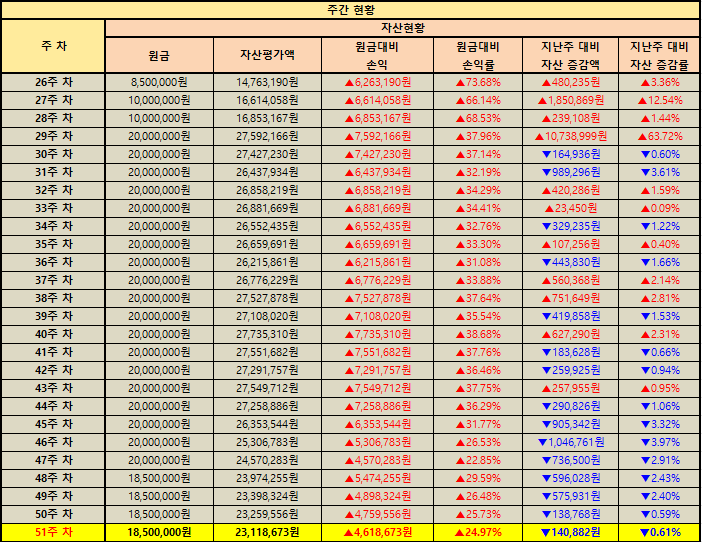Viewport: 702px width, 542px height.
Task: Select the 23,118,673원 cell in yellow row
Action: click(267, 532)
